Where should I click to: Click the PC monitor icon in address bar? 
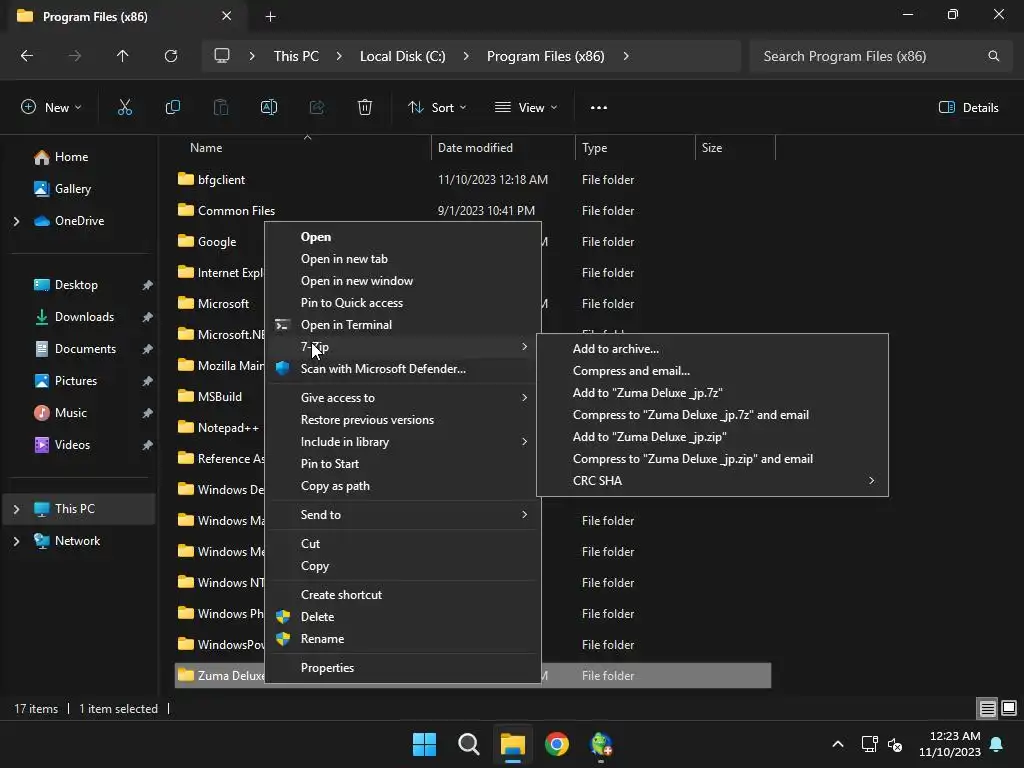[x=222, y=56]
